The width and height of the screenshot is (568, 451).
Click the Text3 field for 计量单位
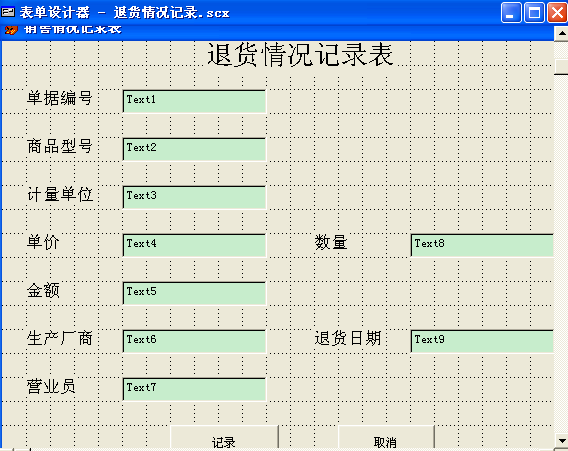[195, 198]
